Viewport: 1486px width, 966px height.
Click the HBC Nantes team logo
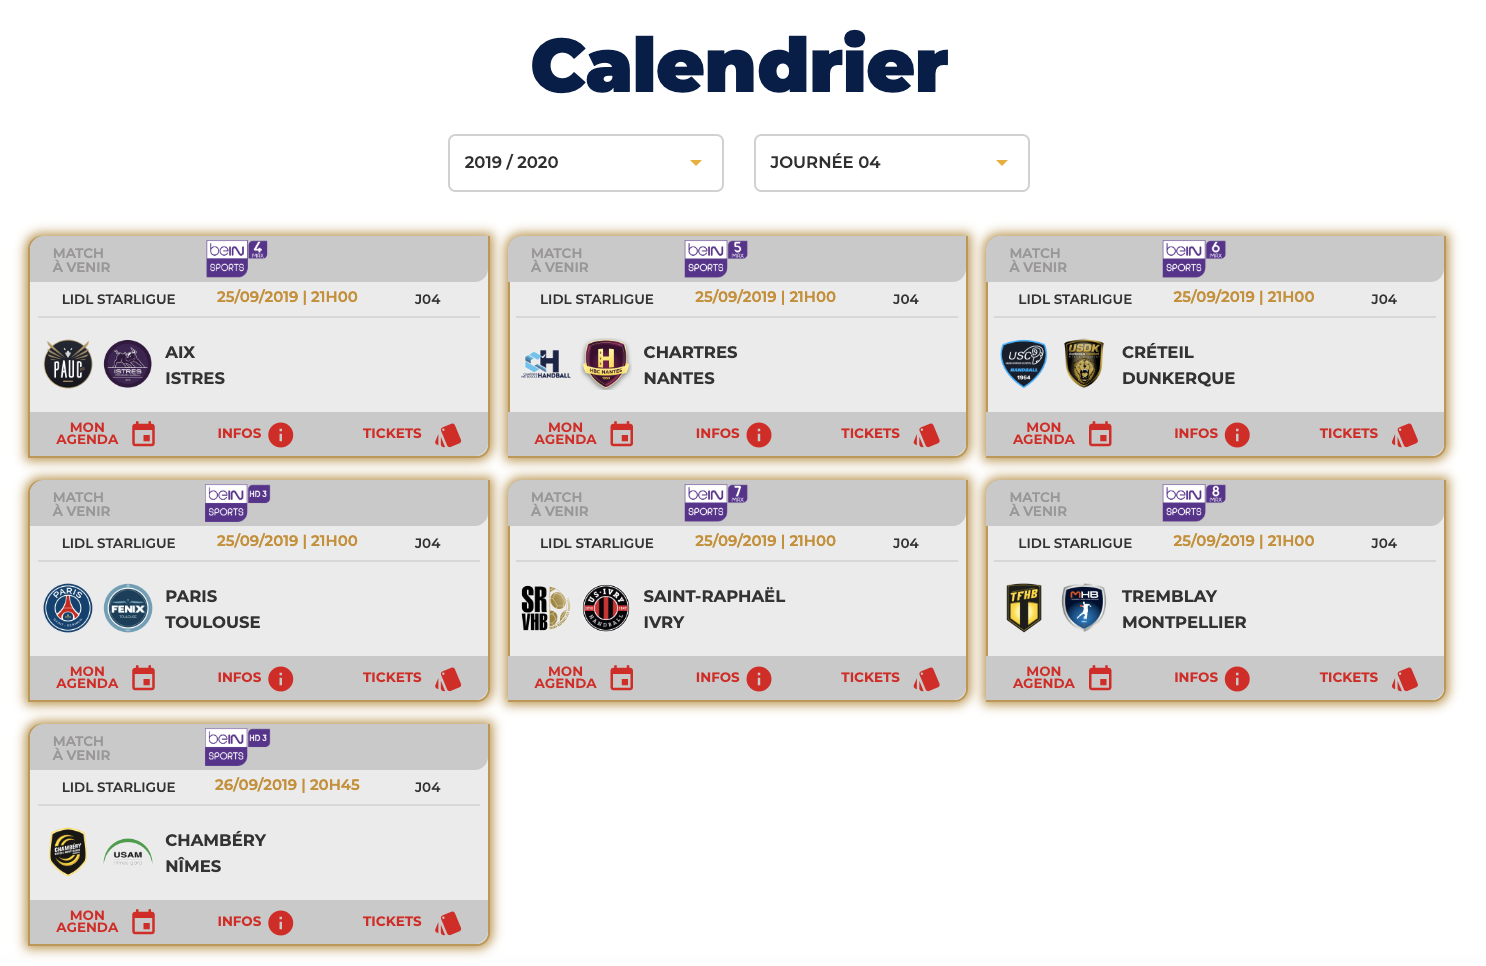point(606,364)
